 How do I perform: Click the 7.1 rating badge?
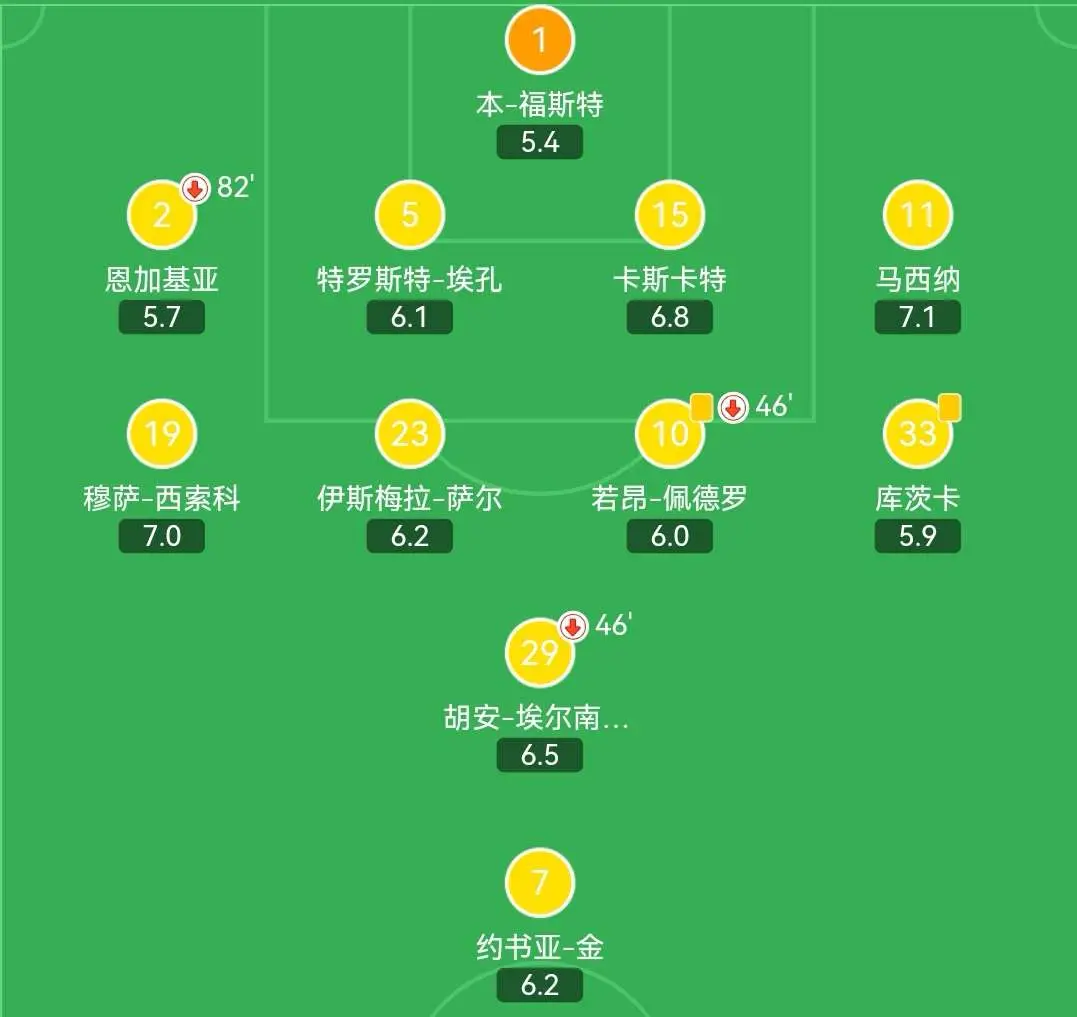tap(918, 317)
